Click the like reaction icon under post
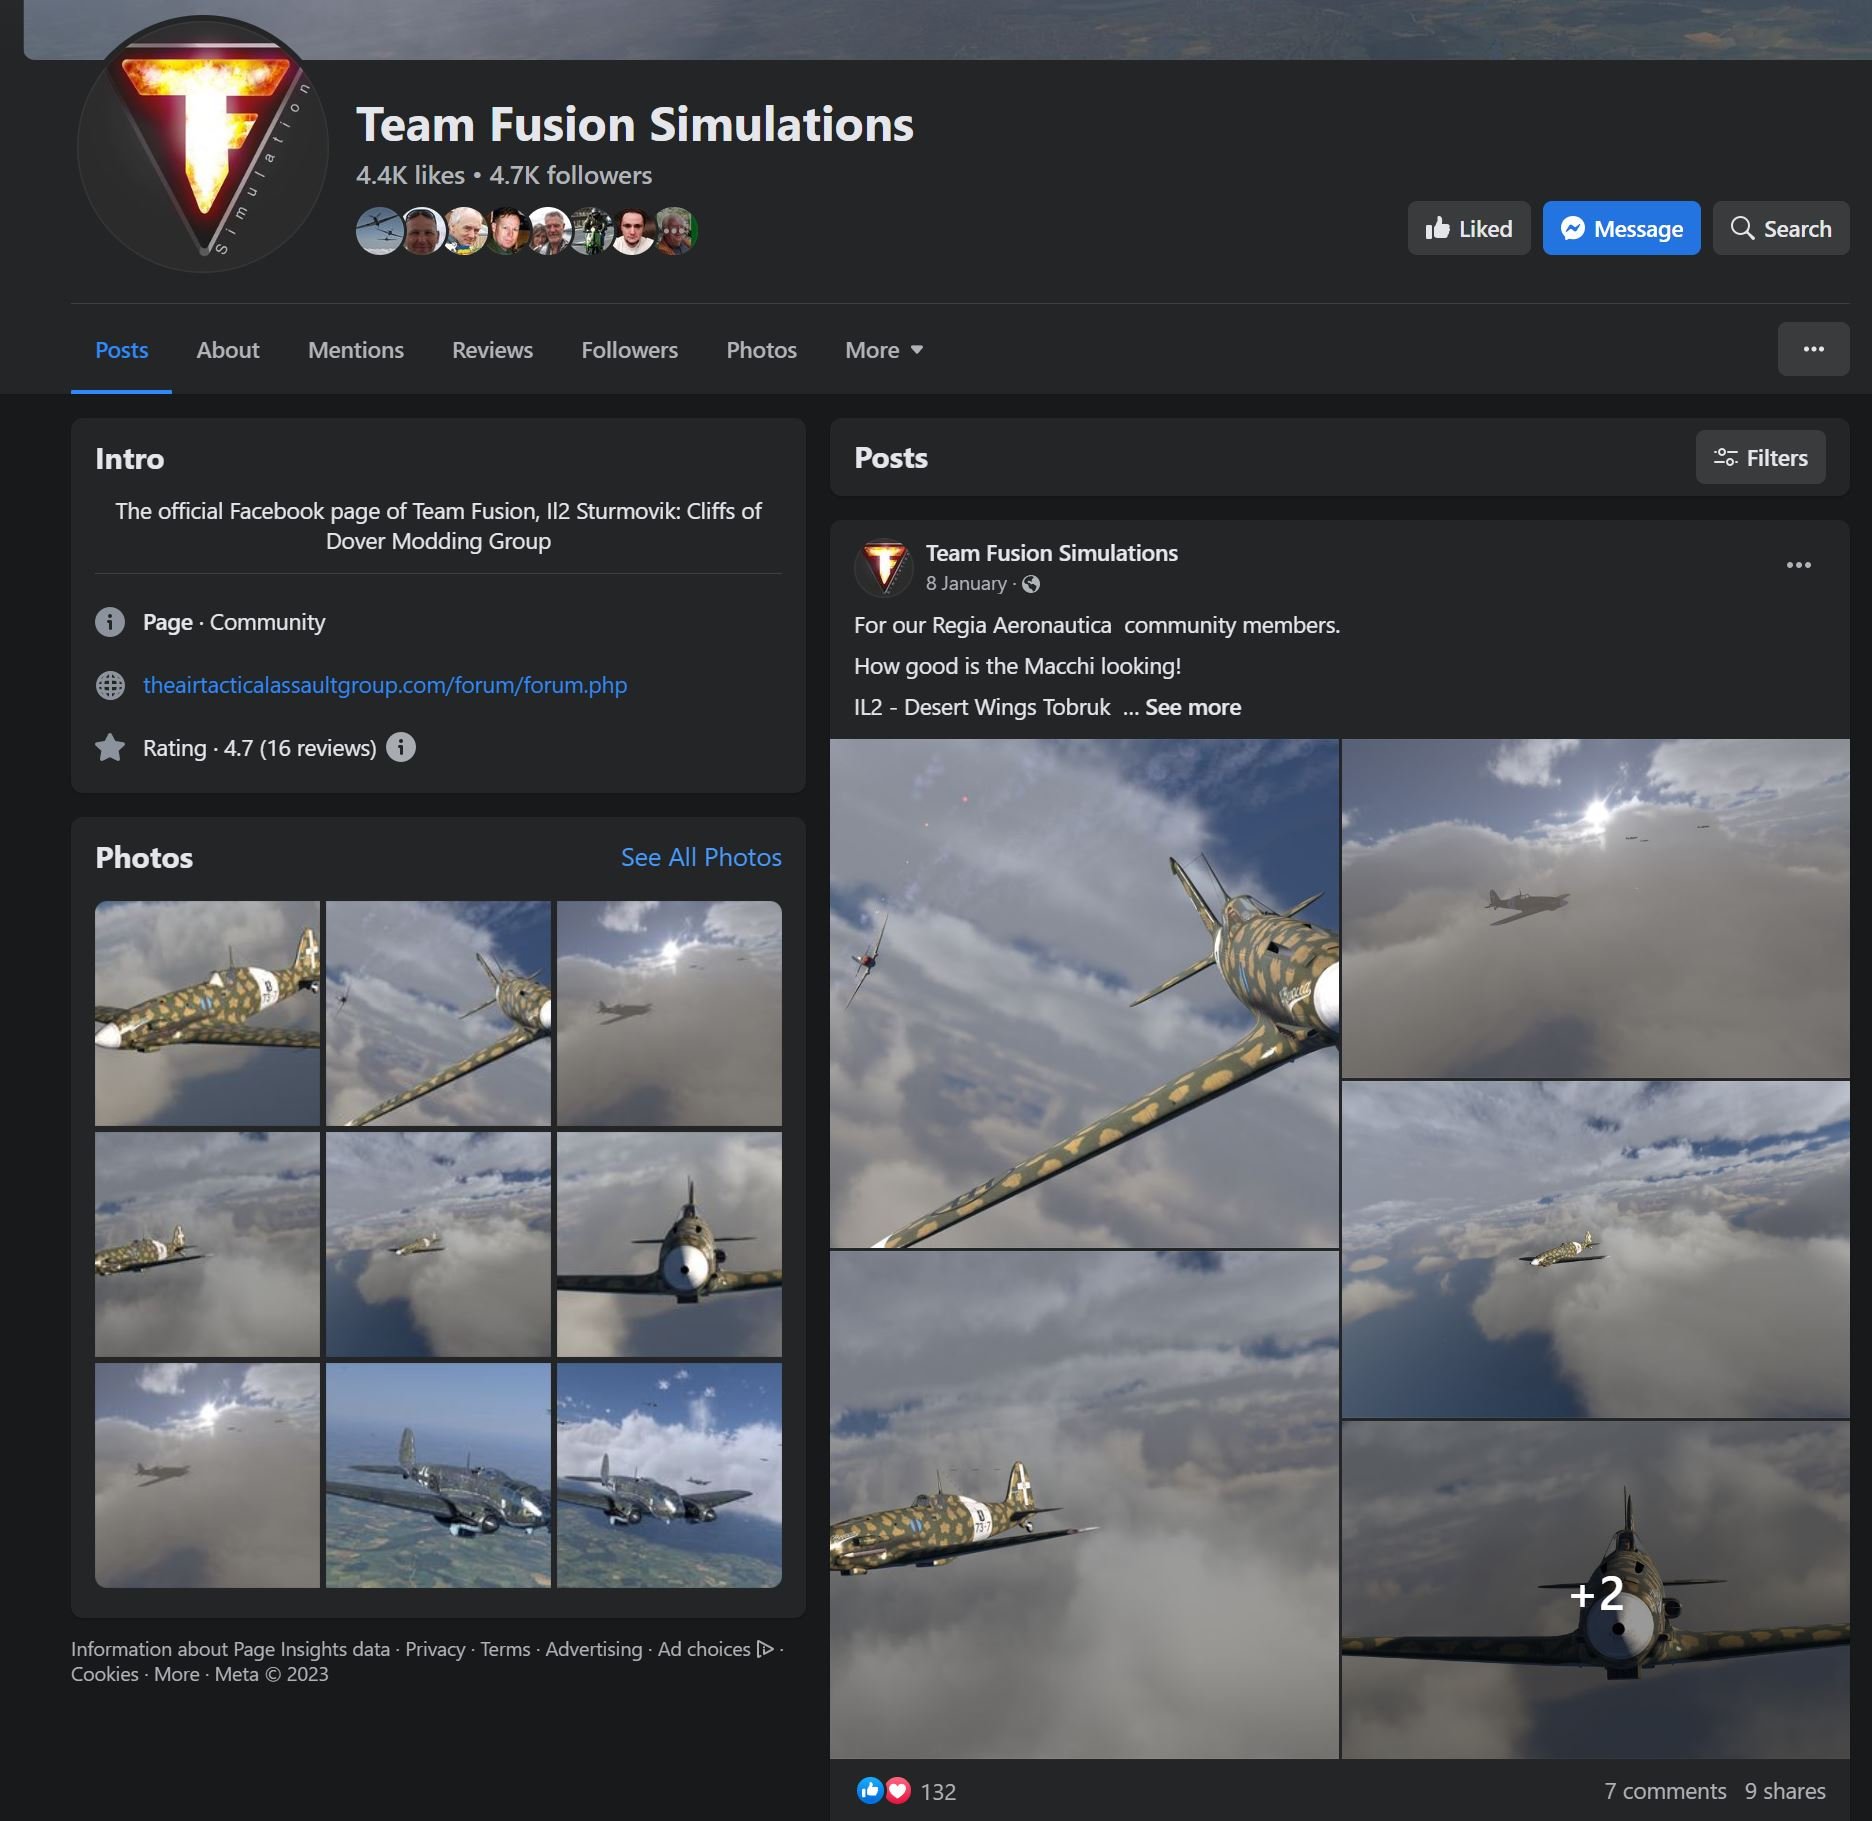The height and width of the screenshot is (1821, 1872). 870,1790
